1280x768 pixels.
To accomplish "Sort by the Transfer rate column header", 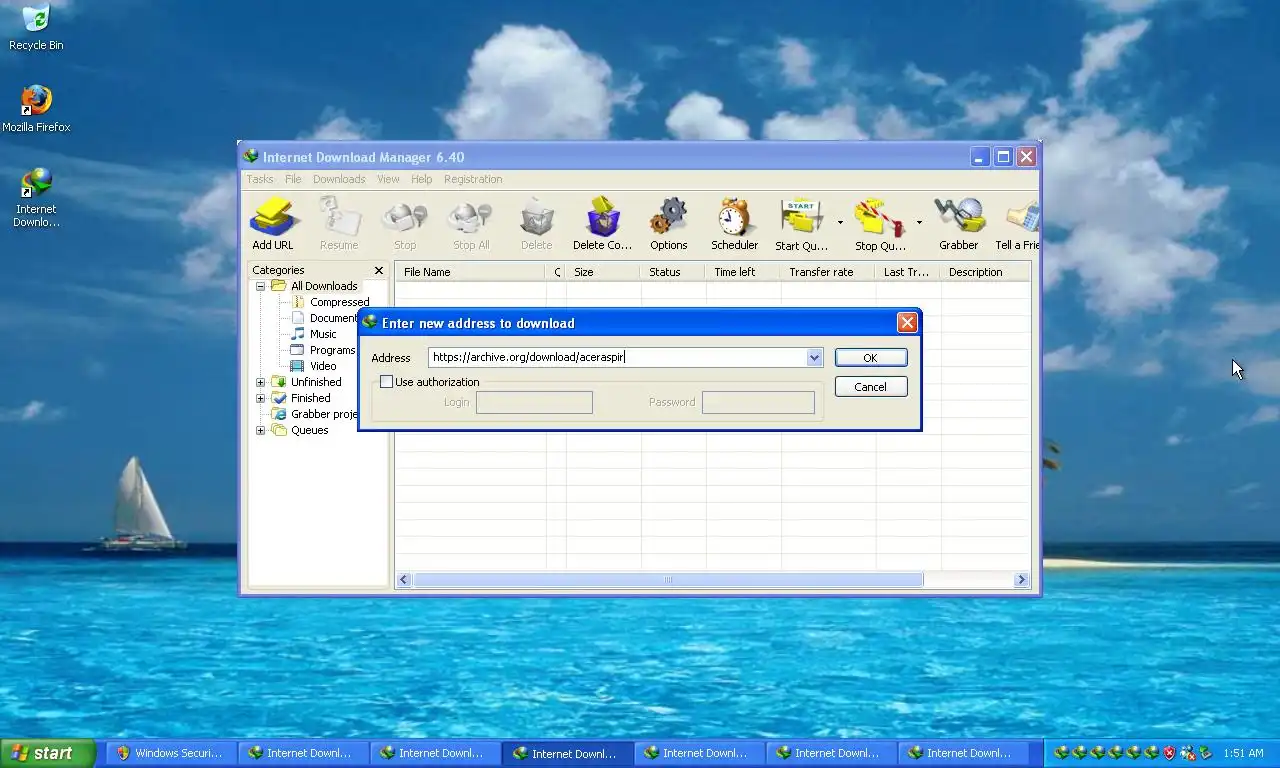I will coord(828,272).
